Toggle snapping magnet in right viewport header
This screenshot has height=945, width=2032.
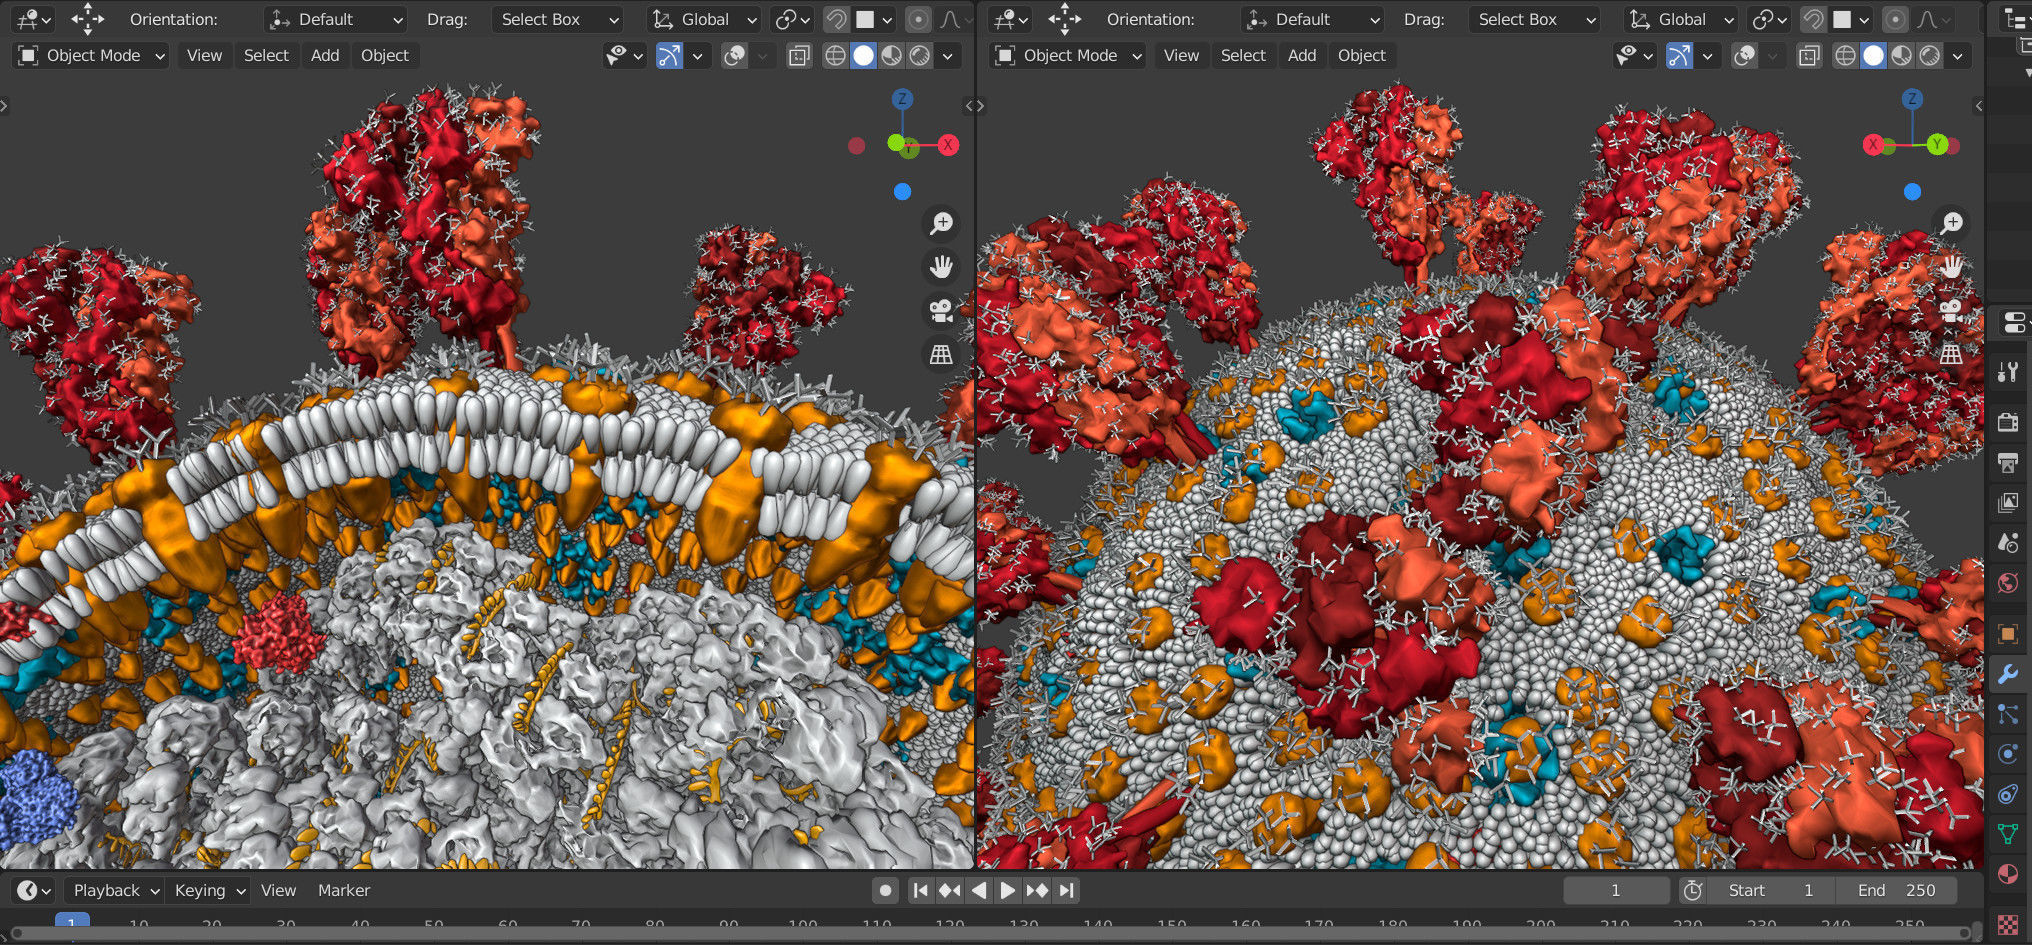(1813, 19)
